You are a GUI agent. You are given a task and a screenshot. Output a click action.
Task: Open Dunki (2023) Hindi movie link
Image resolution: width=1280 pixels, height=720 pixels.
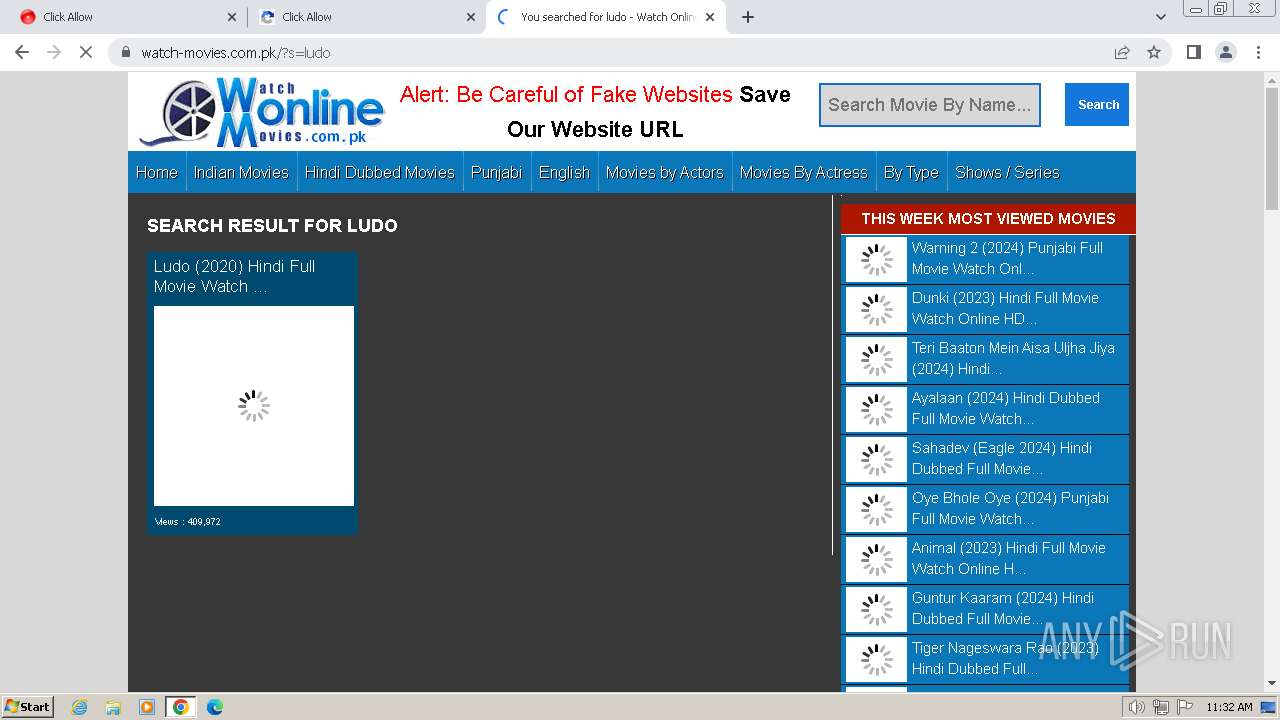pyautogui.click(x=1005, y=308)
